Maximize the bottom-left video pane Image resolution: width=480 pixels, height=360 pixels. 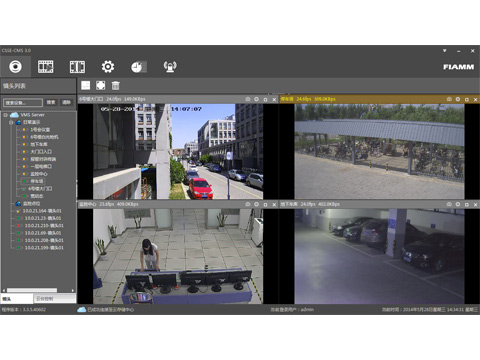[265, 204]
